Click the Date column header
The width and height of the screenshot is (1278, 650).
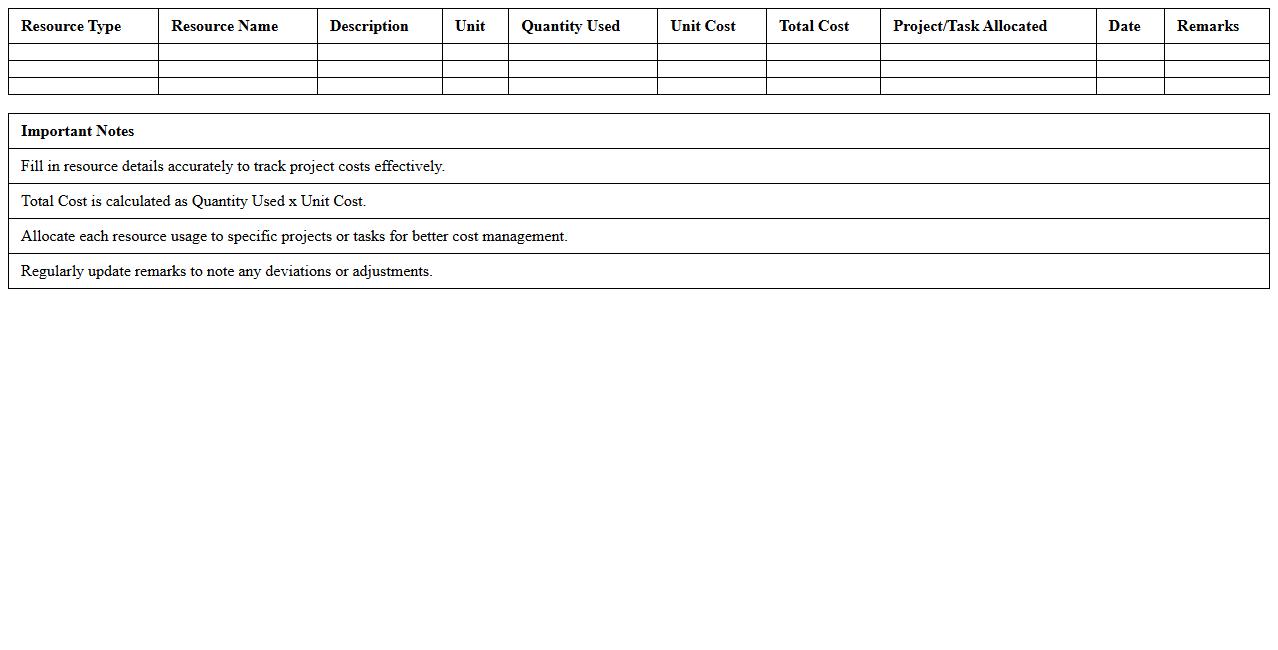[1124, 26]
